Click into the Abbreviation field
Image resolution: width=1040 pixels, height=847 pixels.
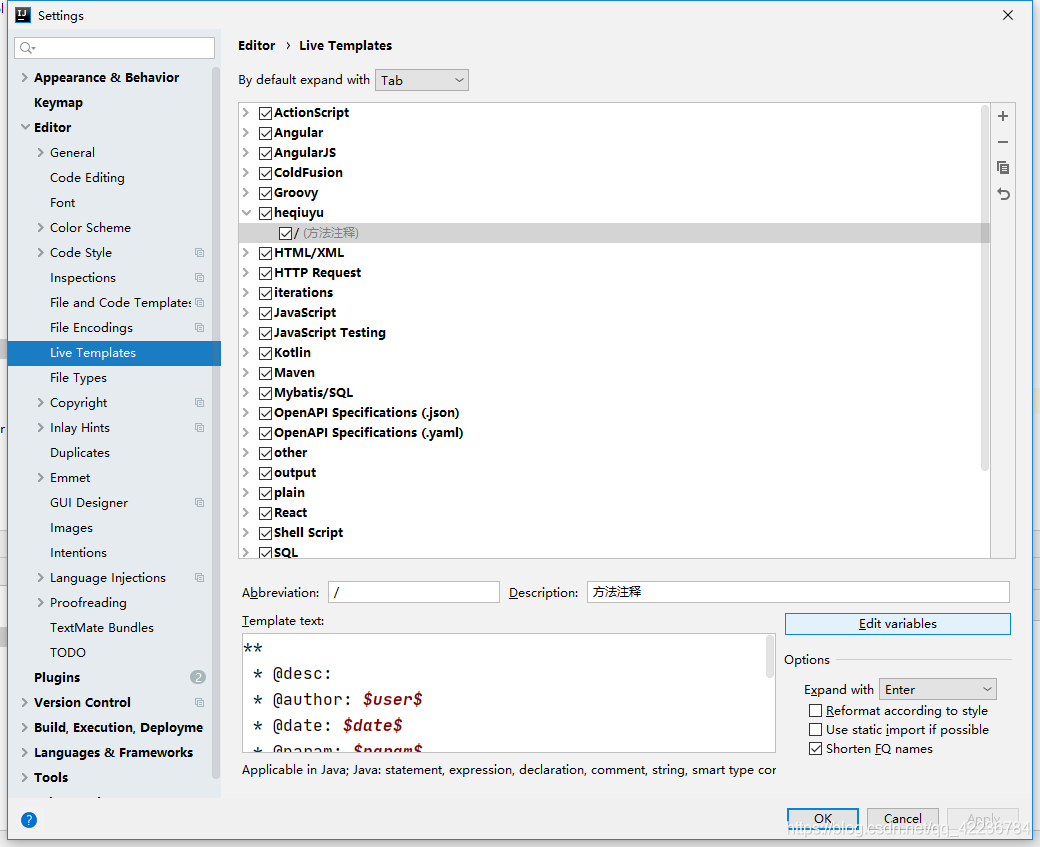point(414,592)
